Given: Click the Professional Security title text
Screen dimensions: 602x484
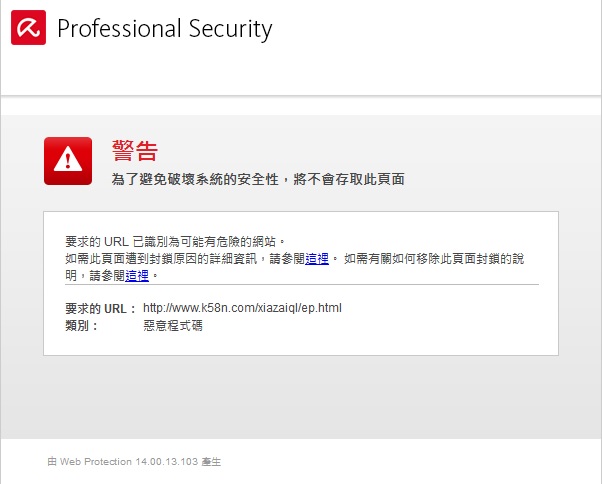Looking at the screenshot, I should point(165,29).
